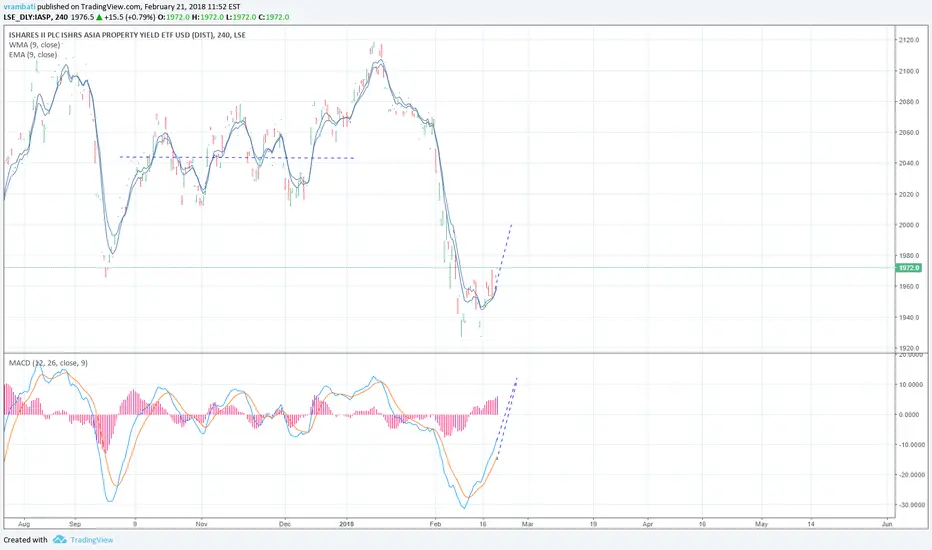Select the WMA (9, close) indicator label
The width and height of the screenshot is (932, 550).
pos(34,45)
